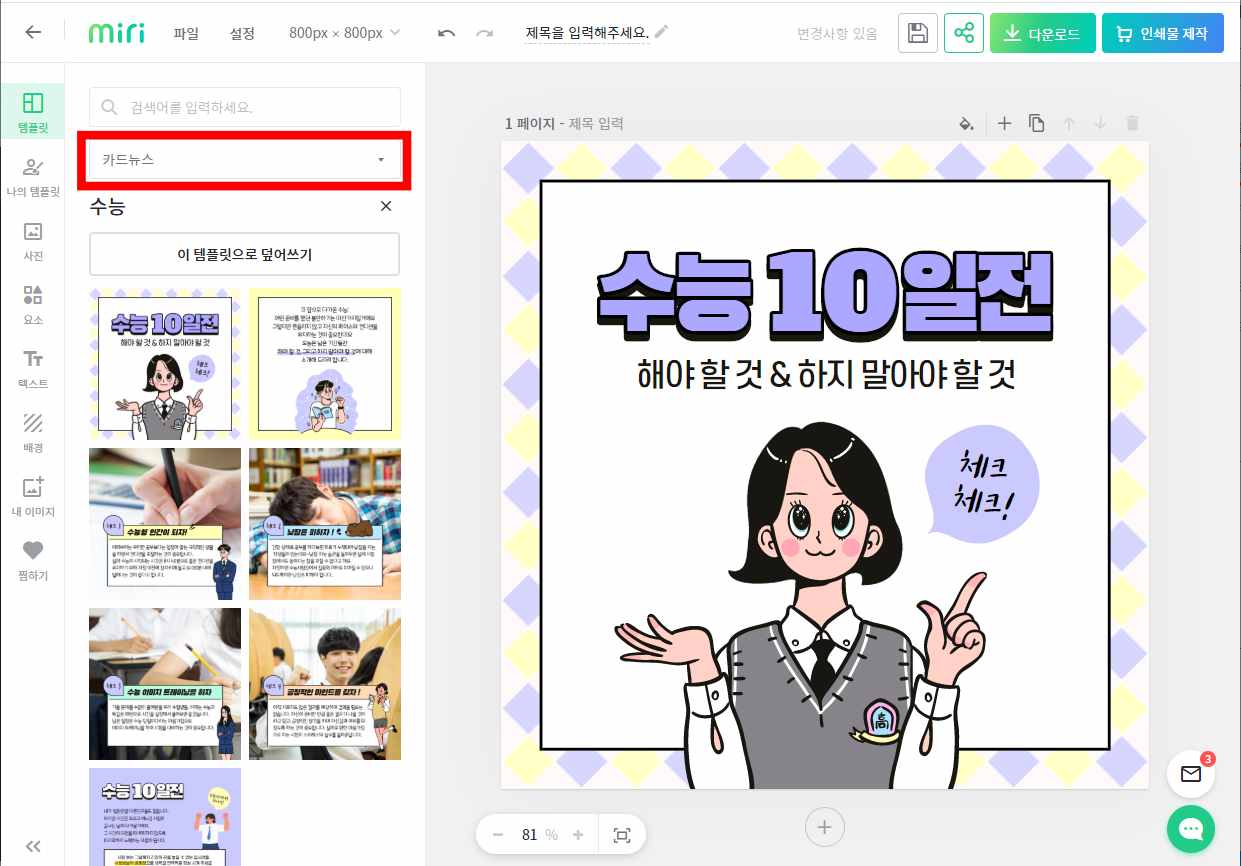
Task: Collapse the side panel with double chevron
Action: tap(33, 846)
